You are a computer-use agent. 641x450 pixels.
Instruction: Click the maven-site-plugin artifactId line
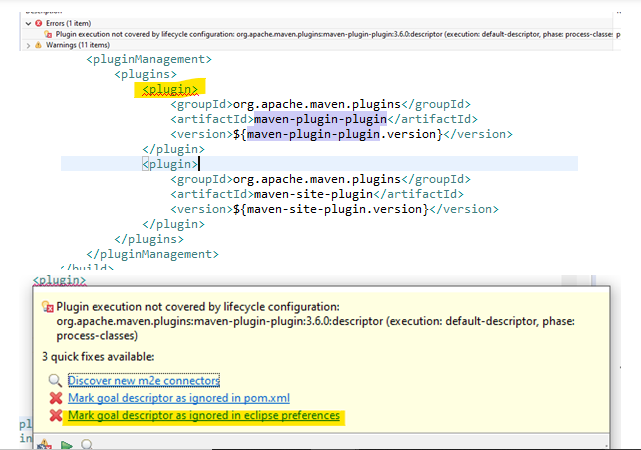point(317,194)
